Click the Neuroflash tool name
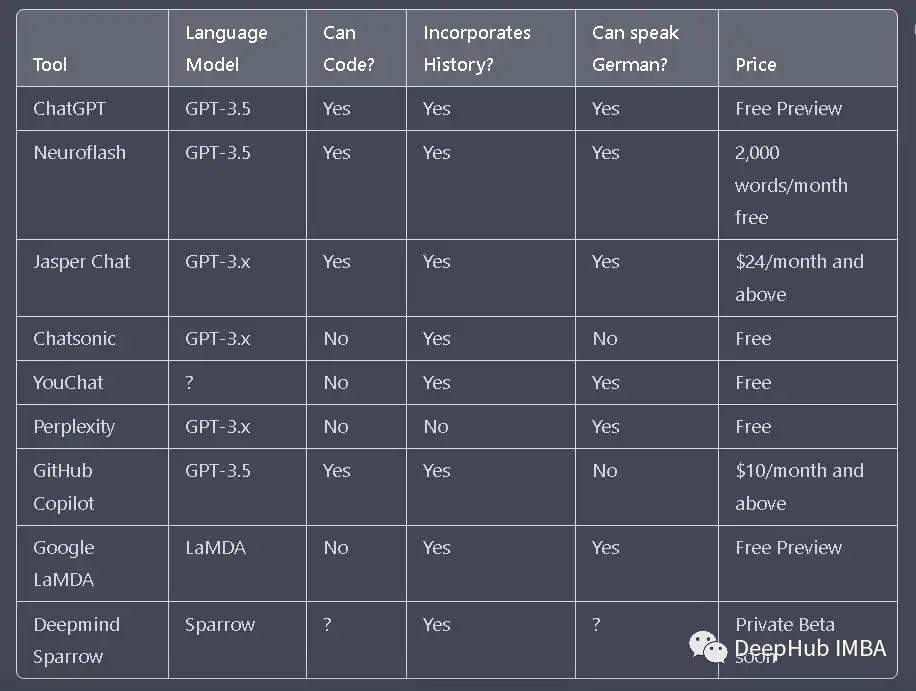Screen dimensions: 916x691 (79, 153)
